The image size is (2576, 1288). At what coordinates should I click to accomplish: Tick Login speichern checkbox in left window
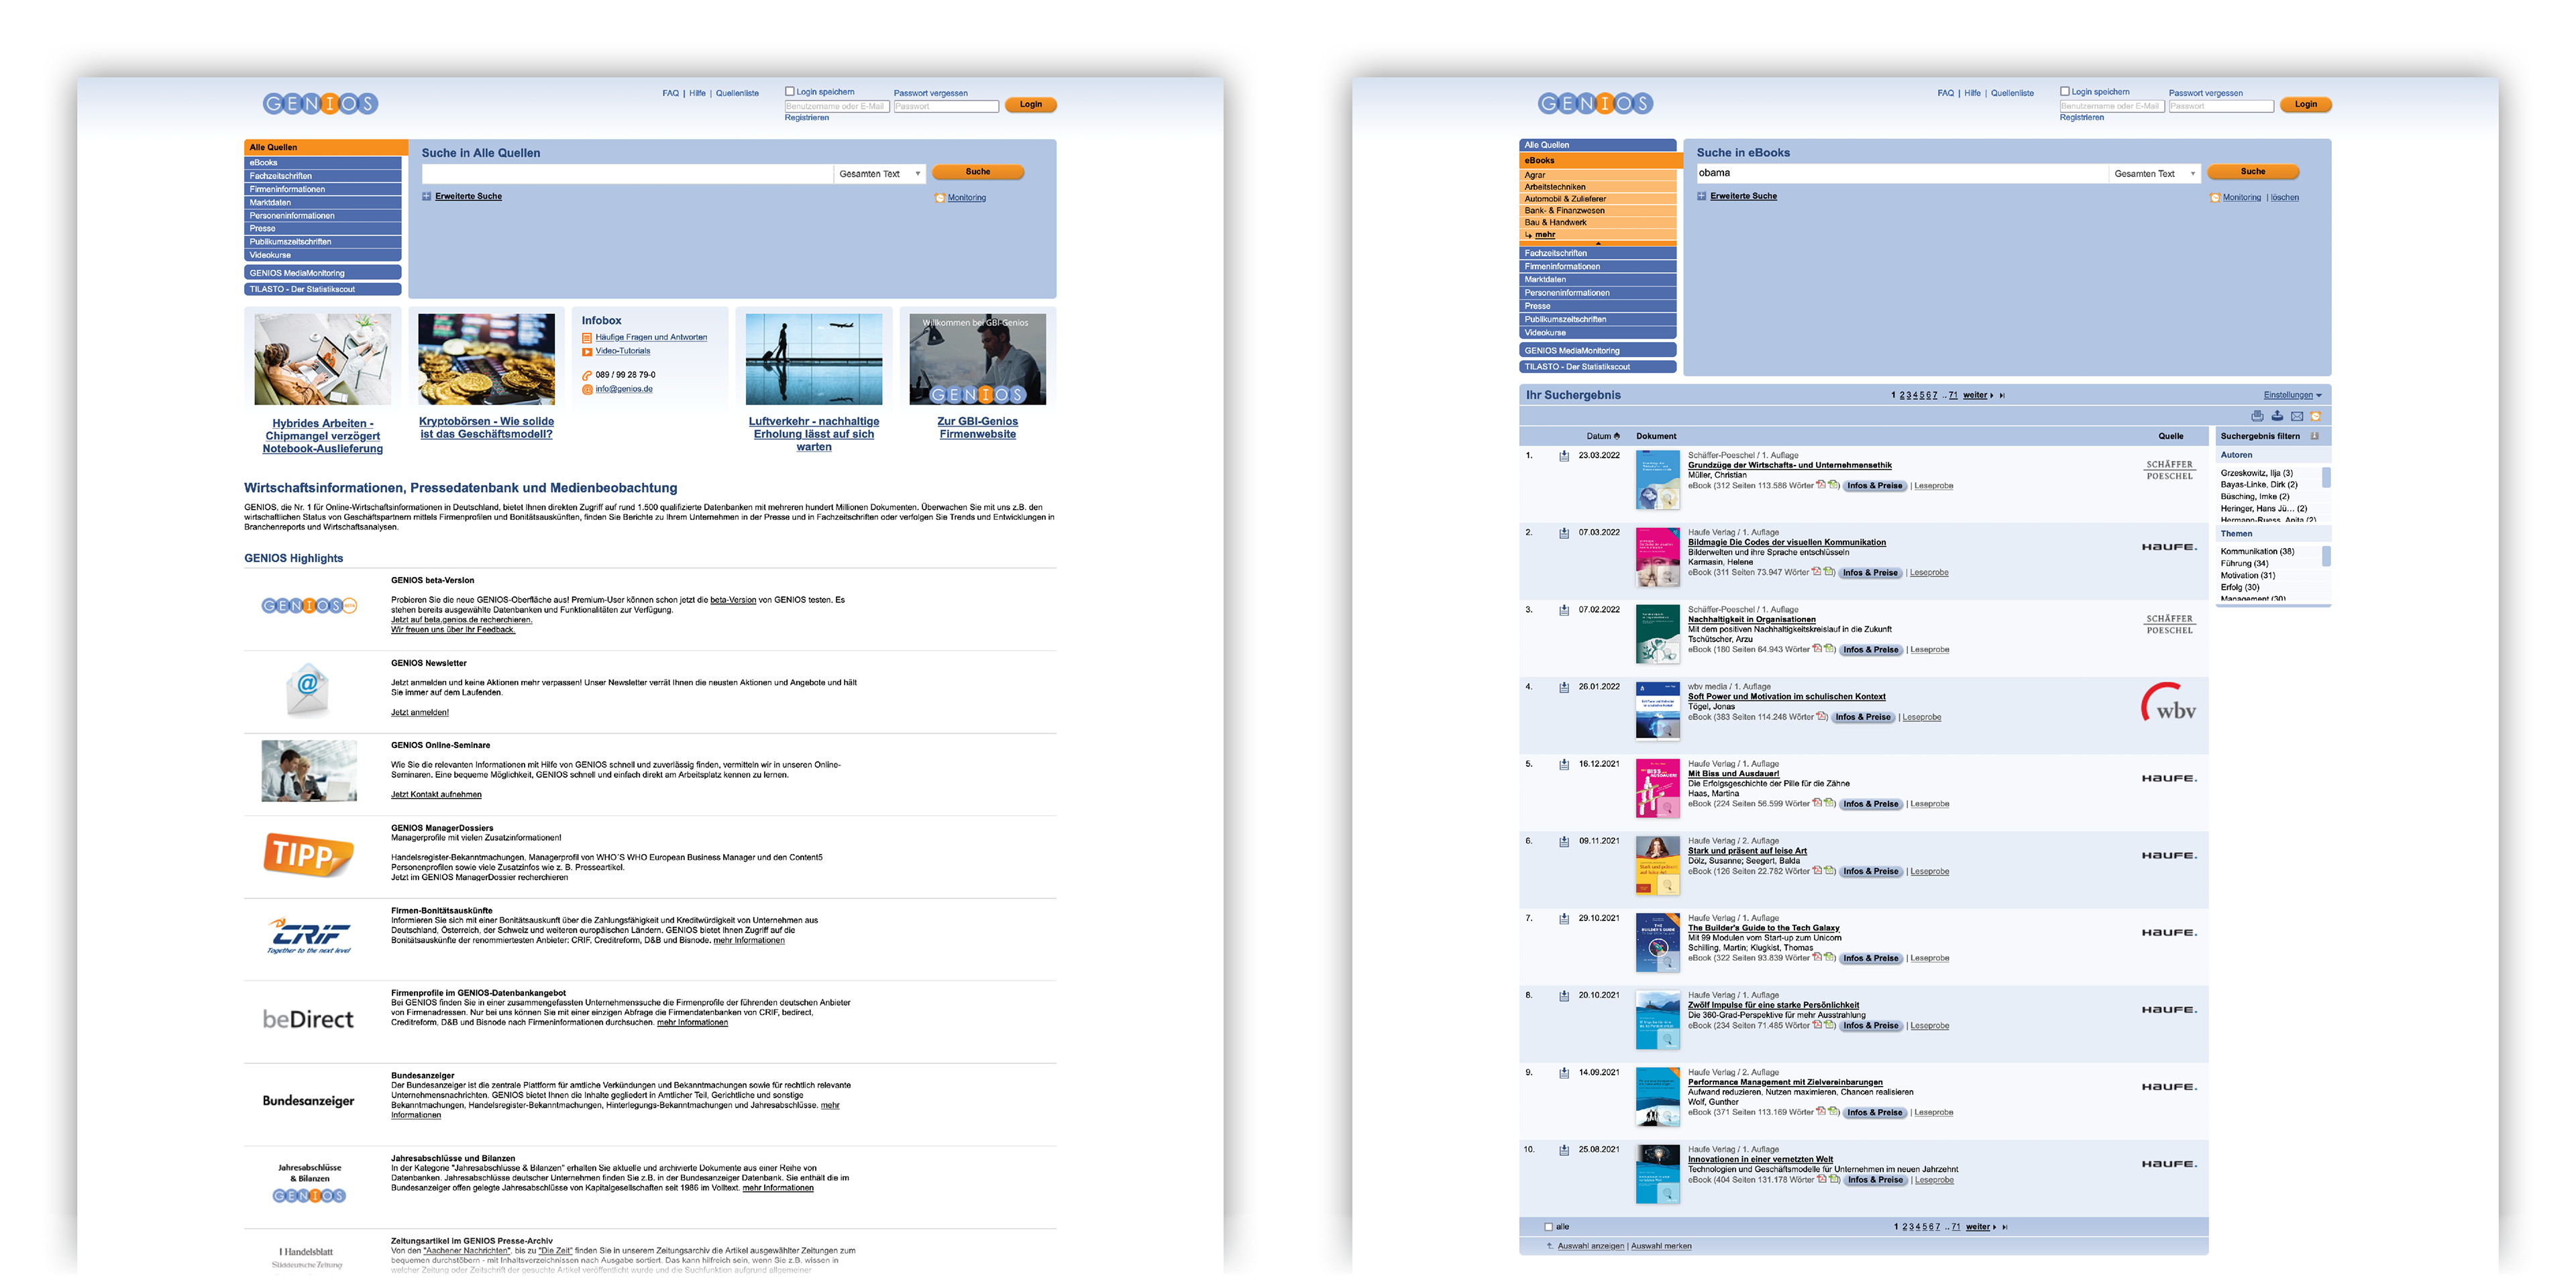(x=790, y=92)
